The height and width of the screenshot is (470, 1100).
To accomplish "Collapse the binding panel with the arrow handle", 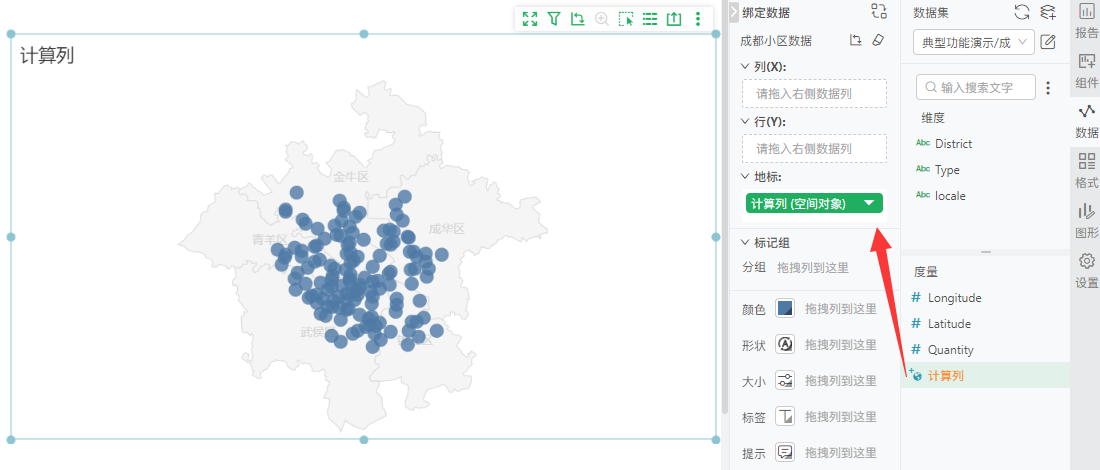I will point(734,12).
